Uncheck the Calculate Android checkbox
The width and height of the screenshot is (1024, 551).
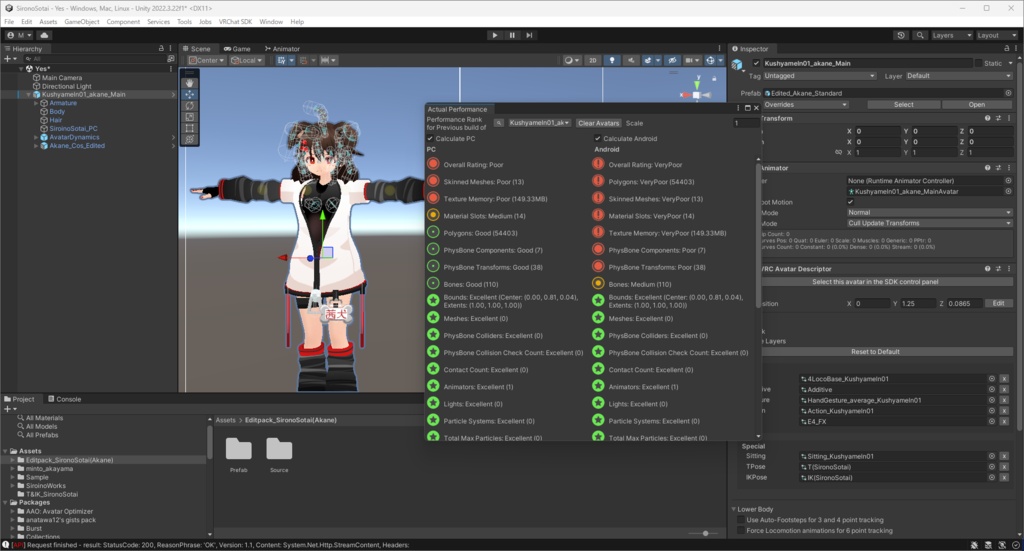[x=598, y=138]
